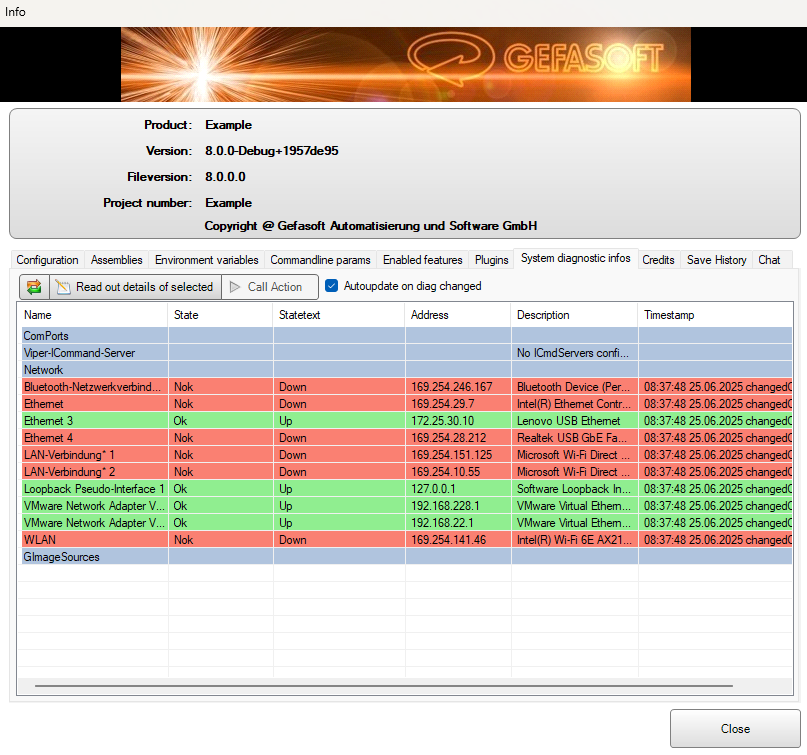Click the version text 8.0.0-Debug+1957de95
The image size is (807, 755).
[272, 151]
